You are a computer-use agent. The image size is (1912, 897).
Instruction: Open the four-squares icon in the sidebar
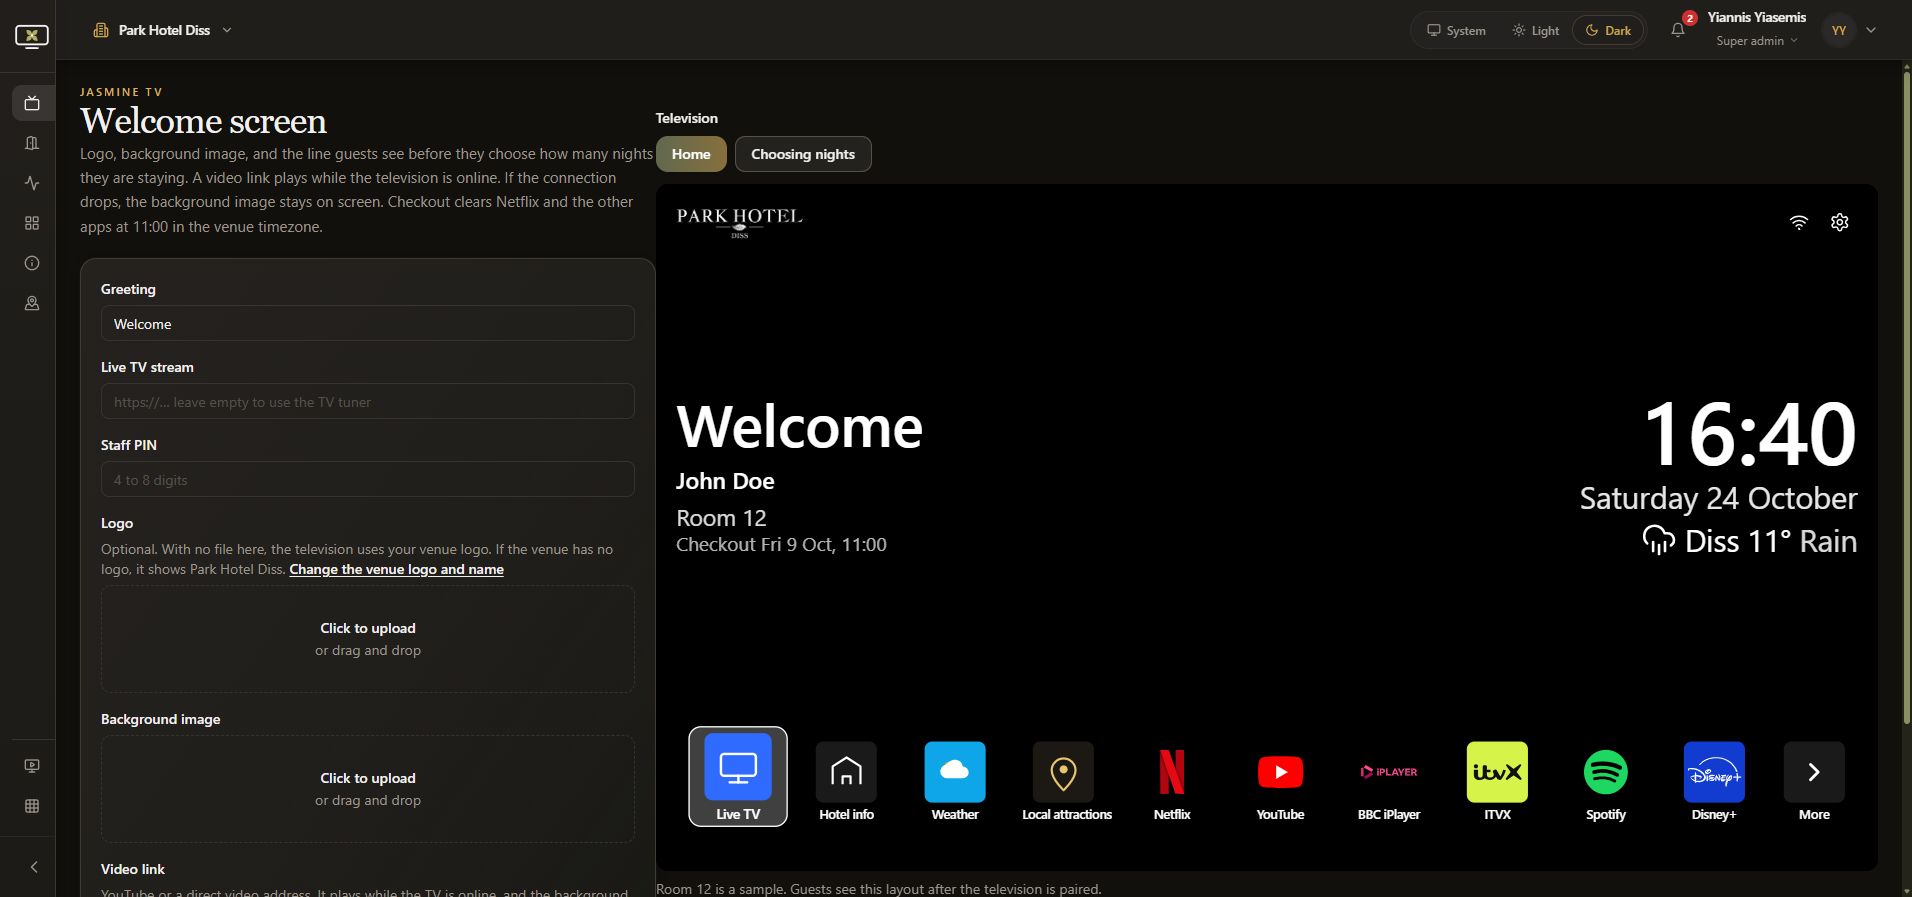coord(32,223)
